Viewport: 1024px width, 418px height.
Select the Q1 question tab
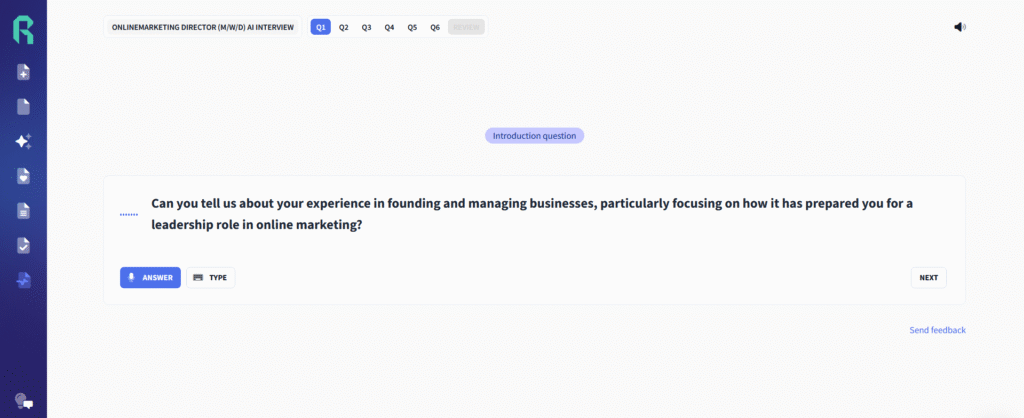(x=320, y=27)
